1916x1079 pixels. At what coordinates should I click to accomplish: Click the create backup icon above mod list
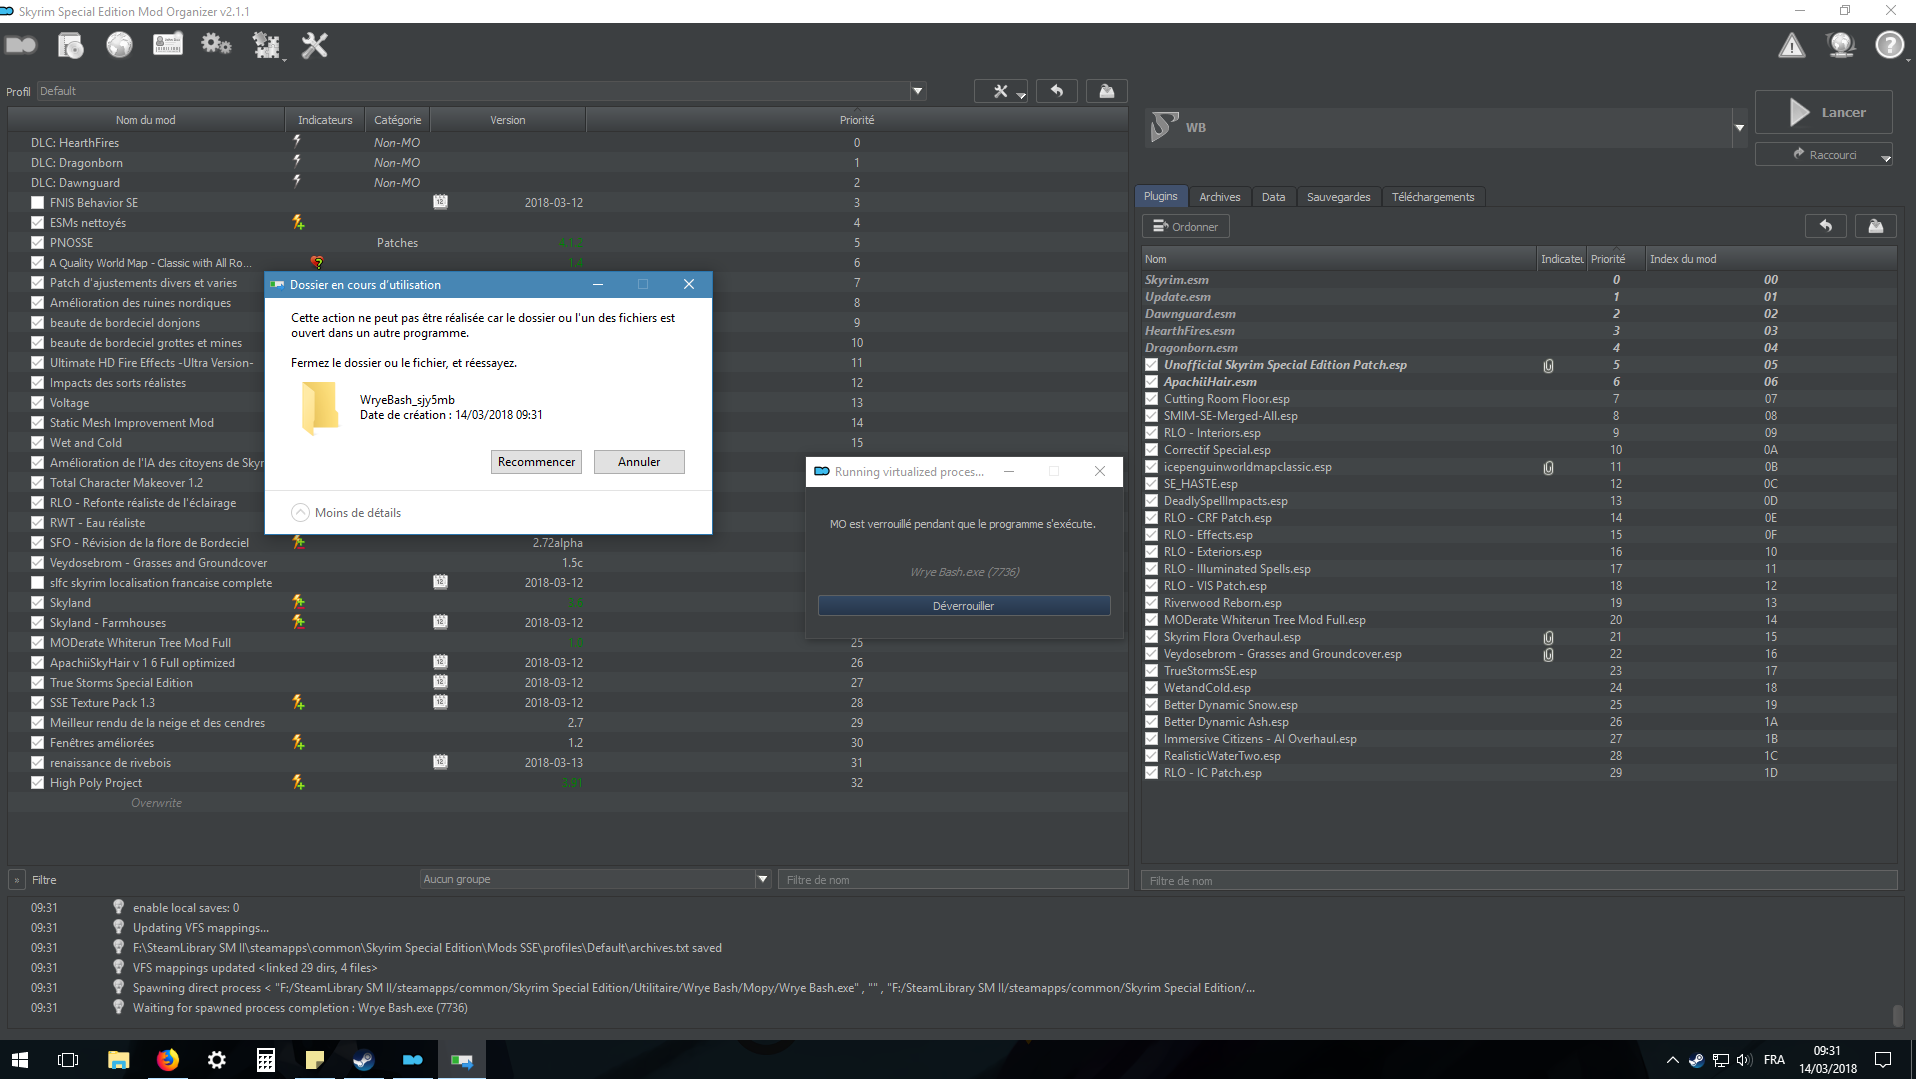[1106, 91]
